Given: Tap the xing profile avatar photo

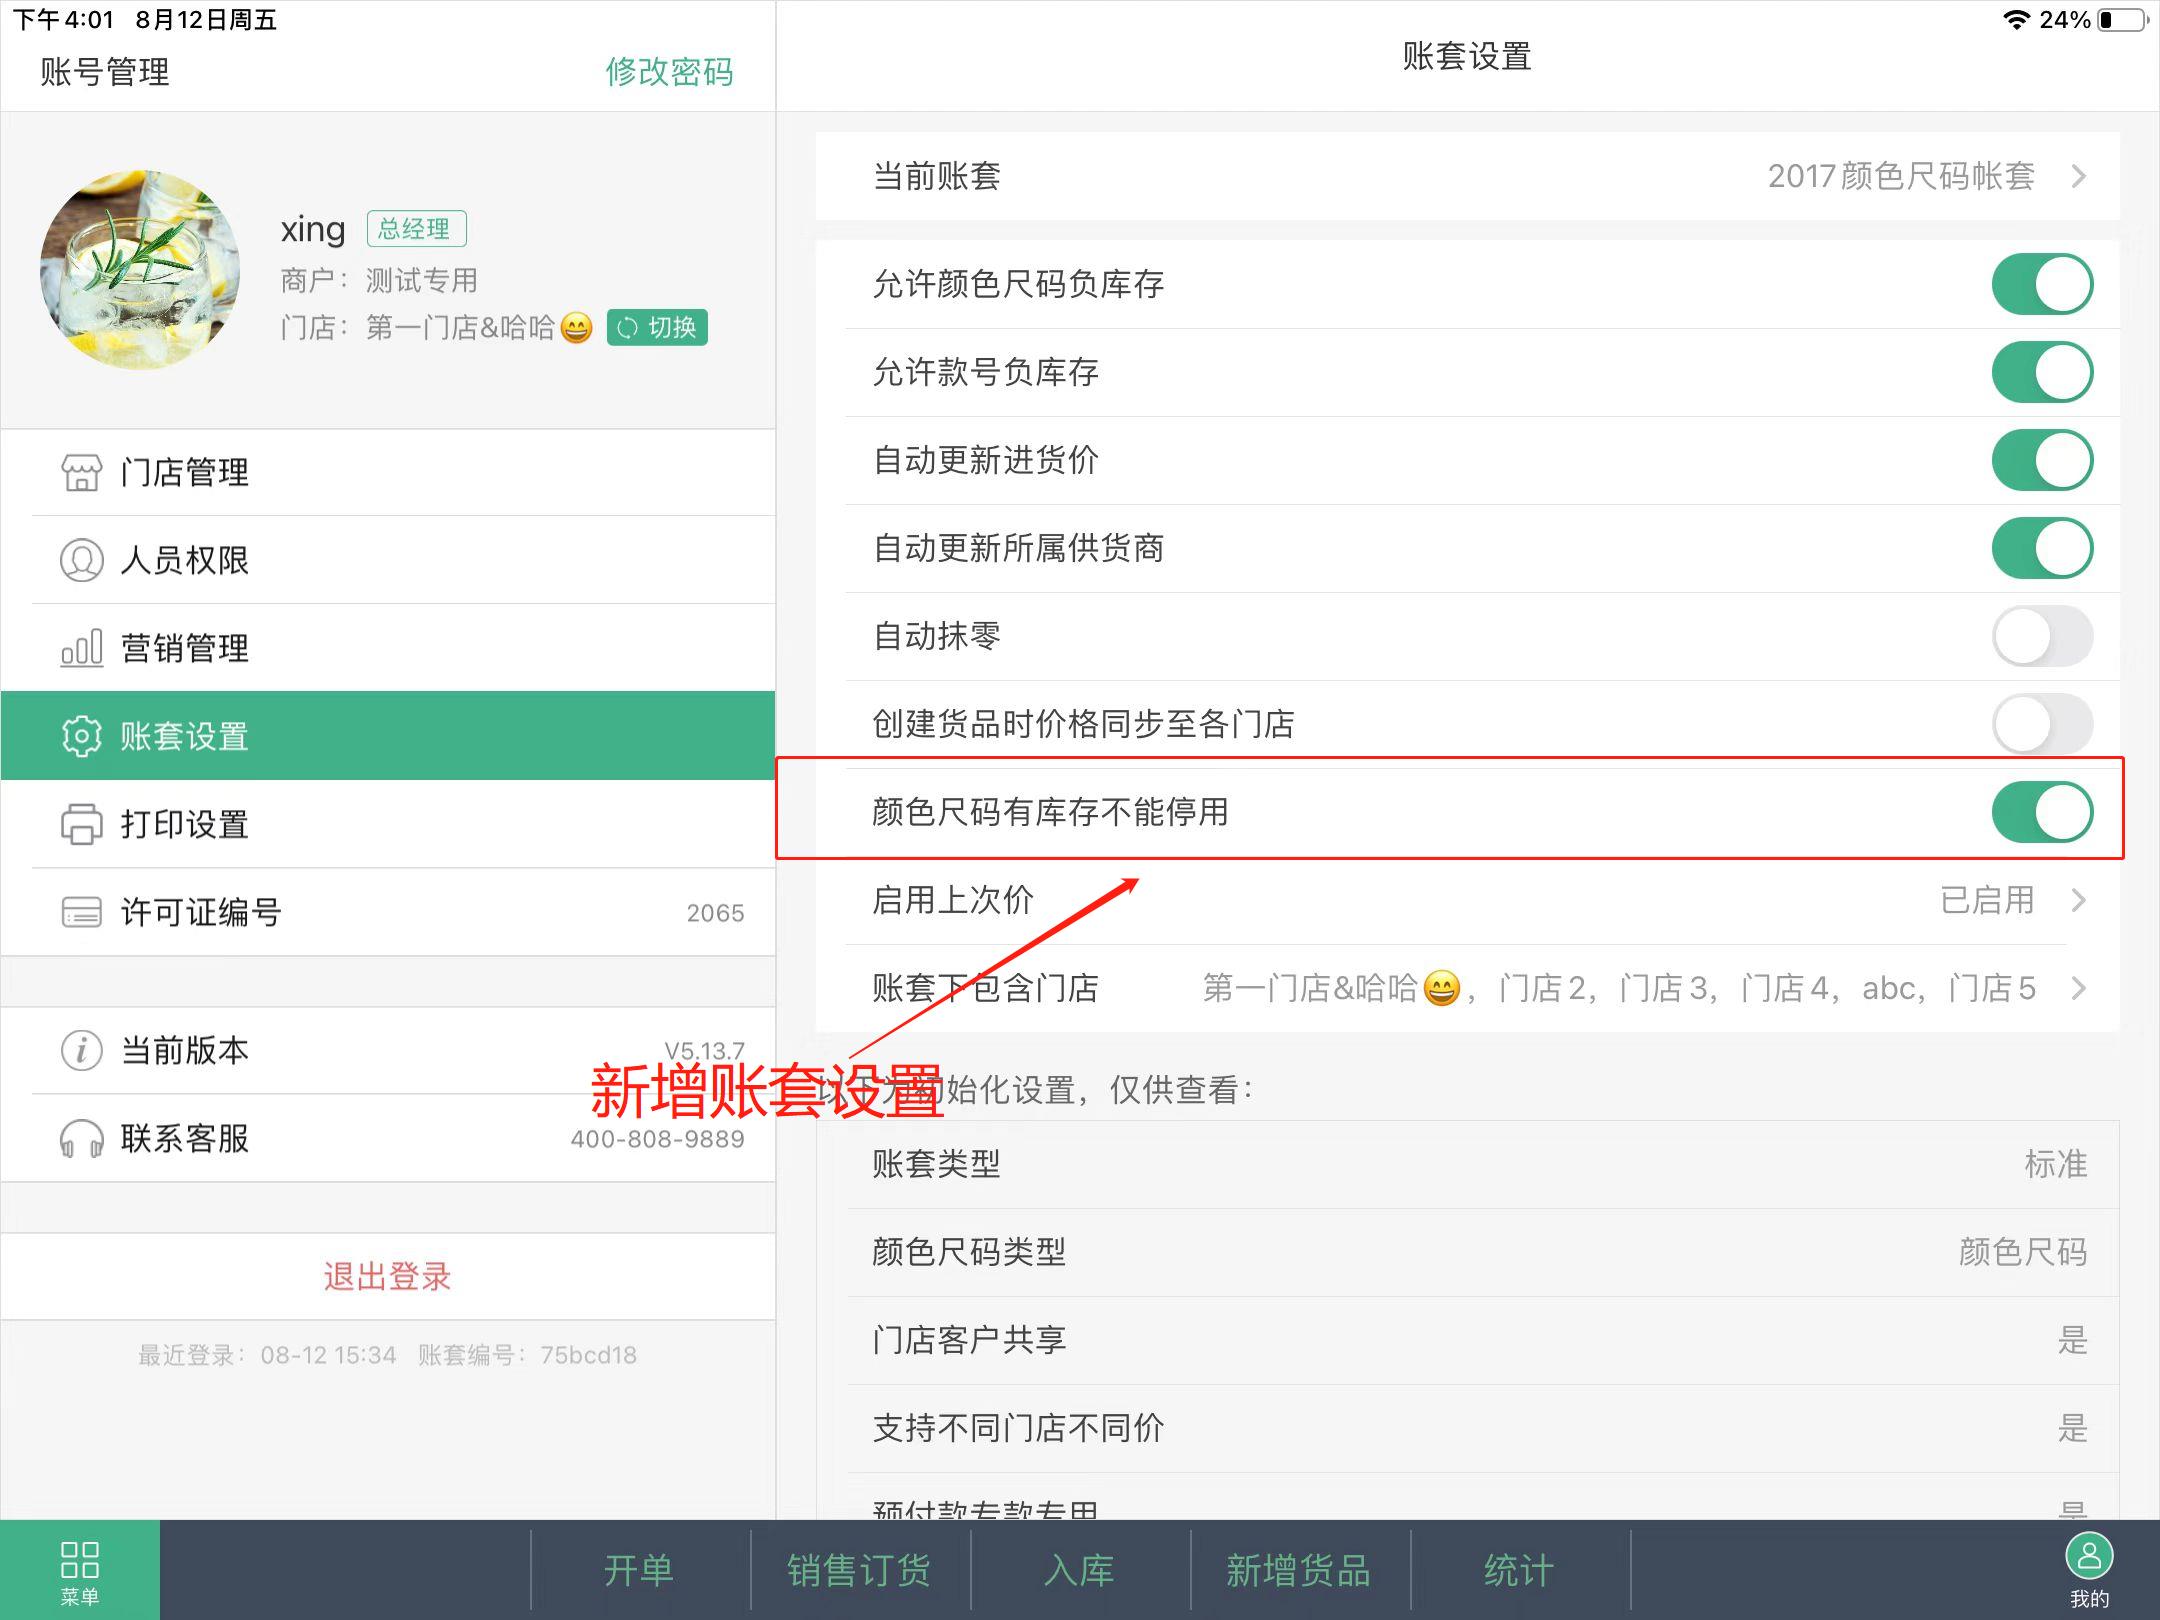Looking at the screenshot, I should (140, 270).
